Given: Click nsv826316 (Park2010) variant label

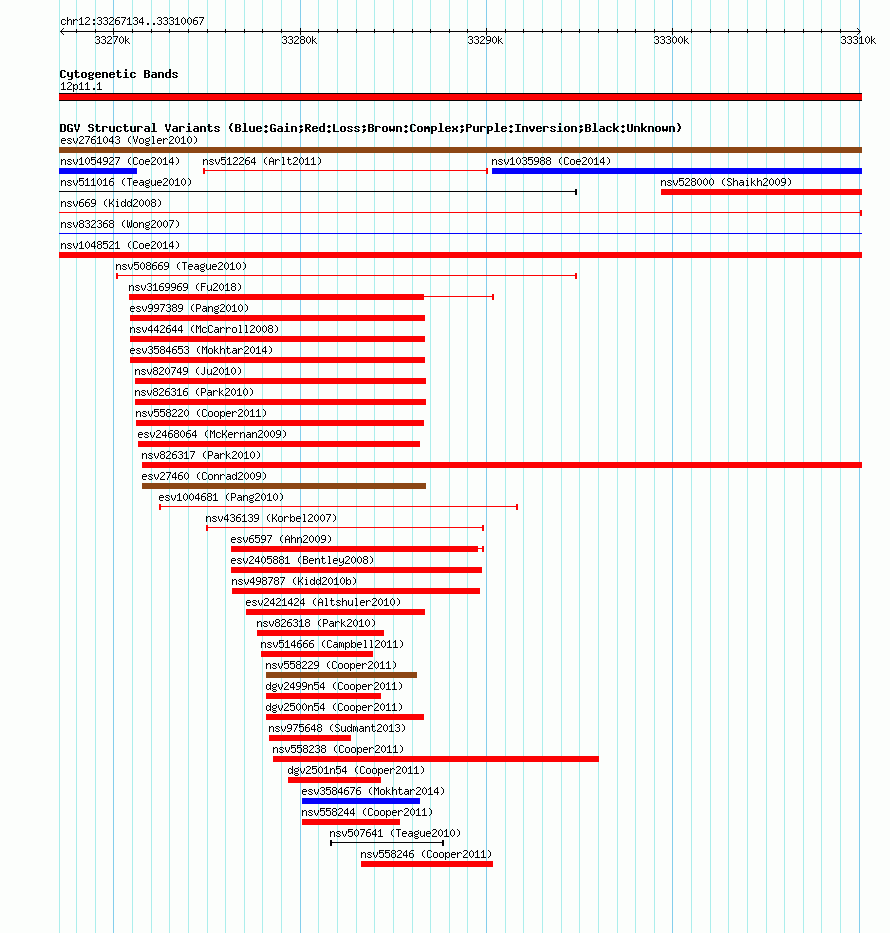Looking at the screenshot, I should tap(194, 393).
